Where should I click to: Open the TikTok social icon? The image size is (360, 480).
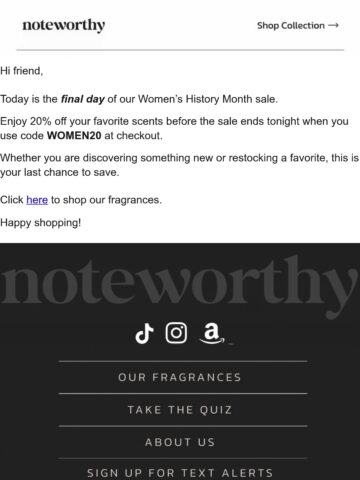coord(144,333)
